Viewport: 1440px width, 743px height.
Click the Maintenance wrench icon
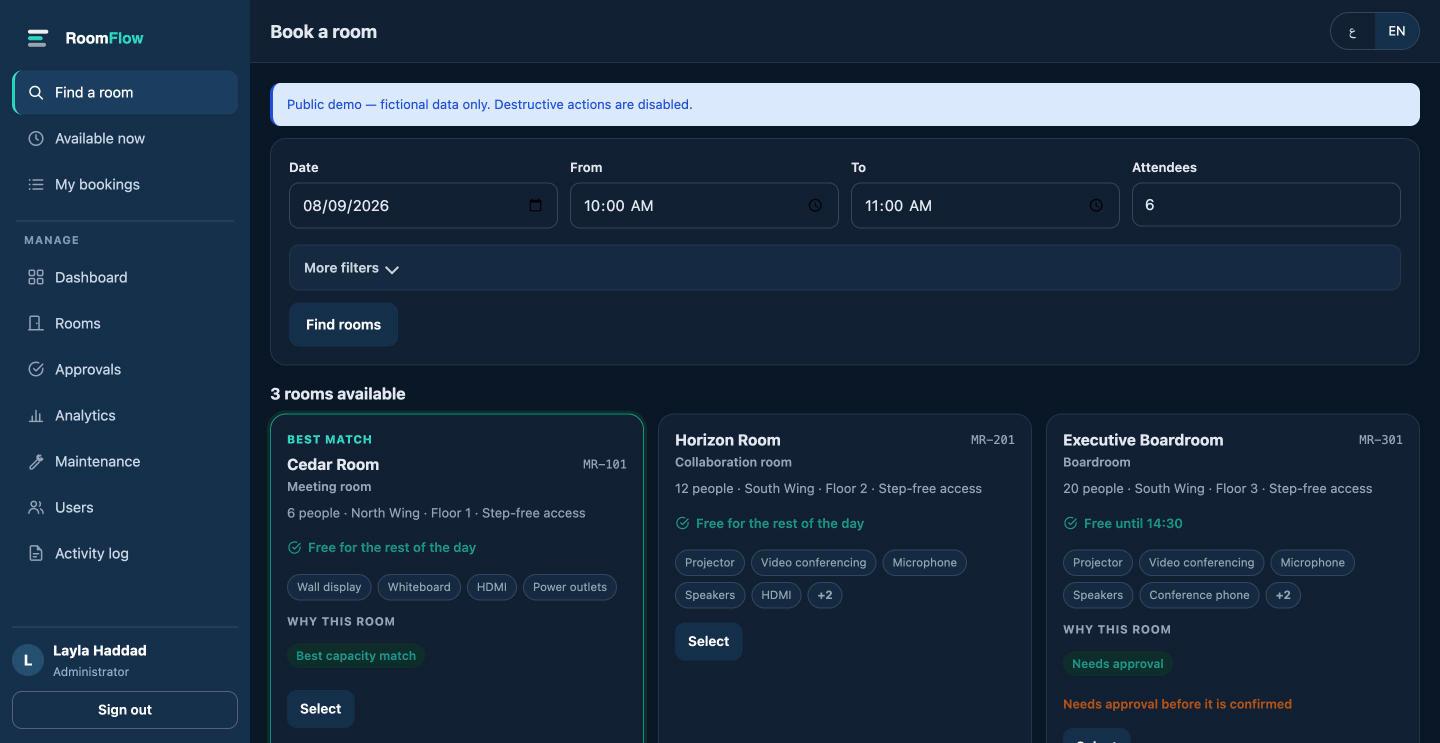click(x=36, y=461)
